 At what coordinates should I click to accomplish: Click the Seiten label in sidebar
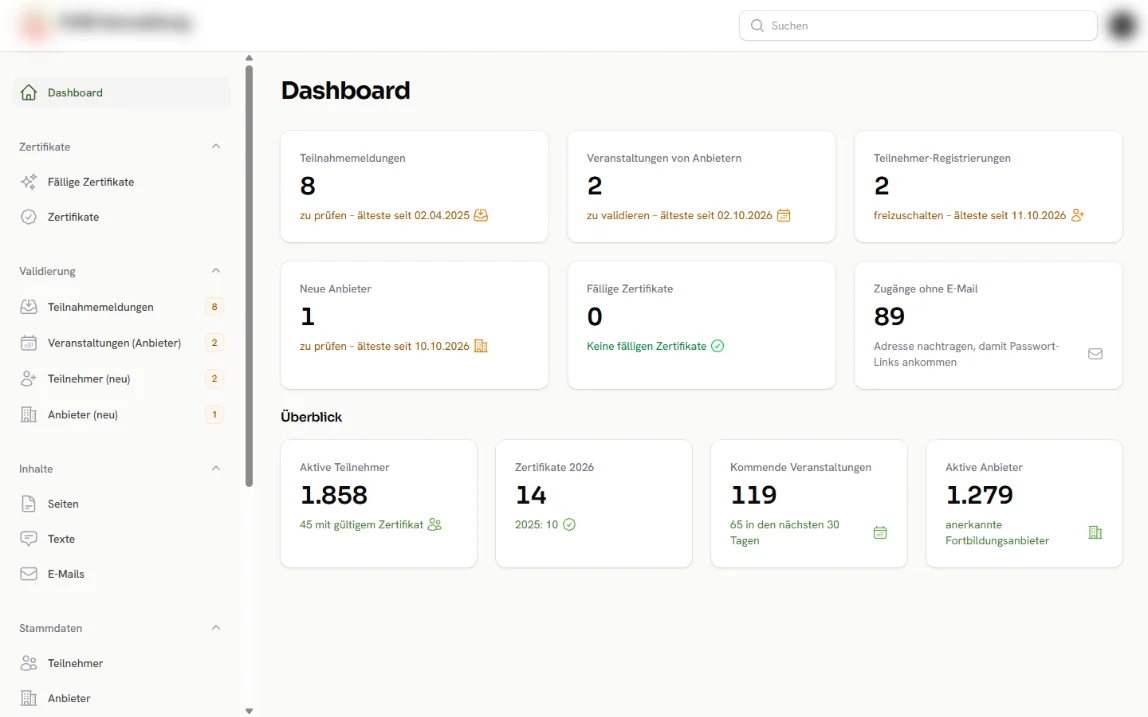coord(63,504)
